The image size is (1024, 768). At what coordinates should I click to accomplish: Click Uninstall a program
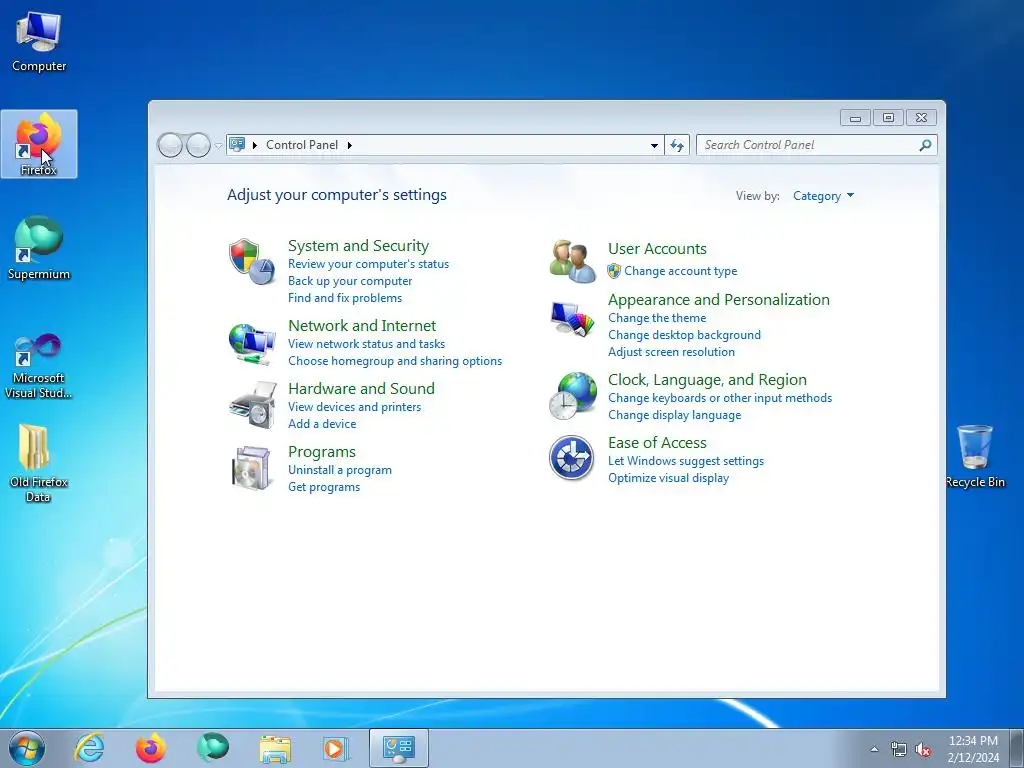(x=340, y=470)
